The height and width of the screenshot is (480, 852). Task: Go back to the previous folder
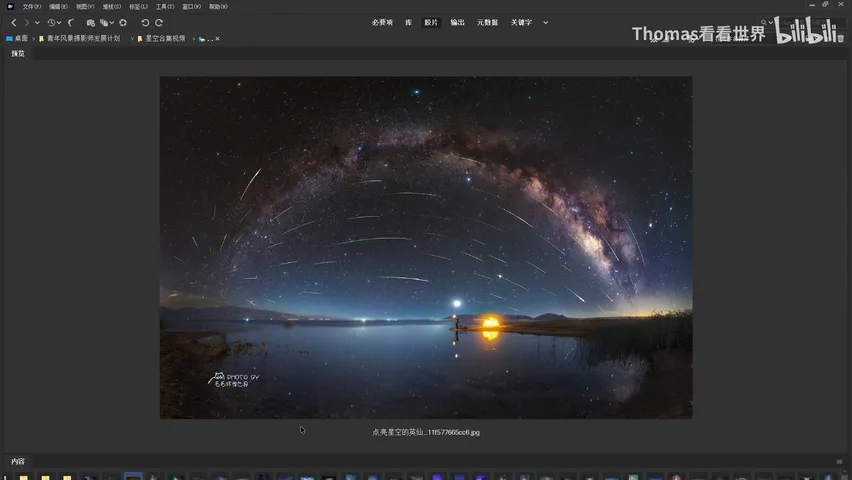[x=14, y=23]
